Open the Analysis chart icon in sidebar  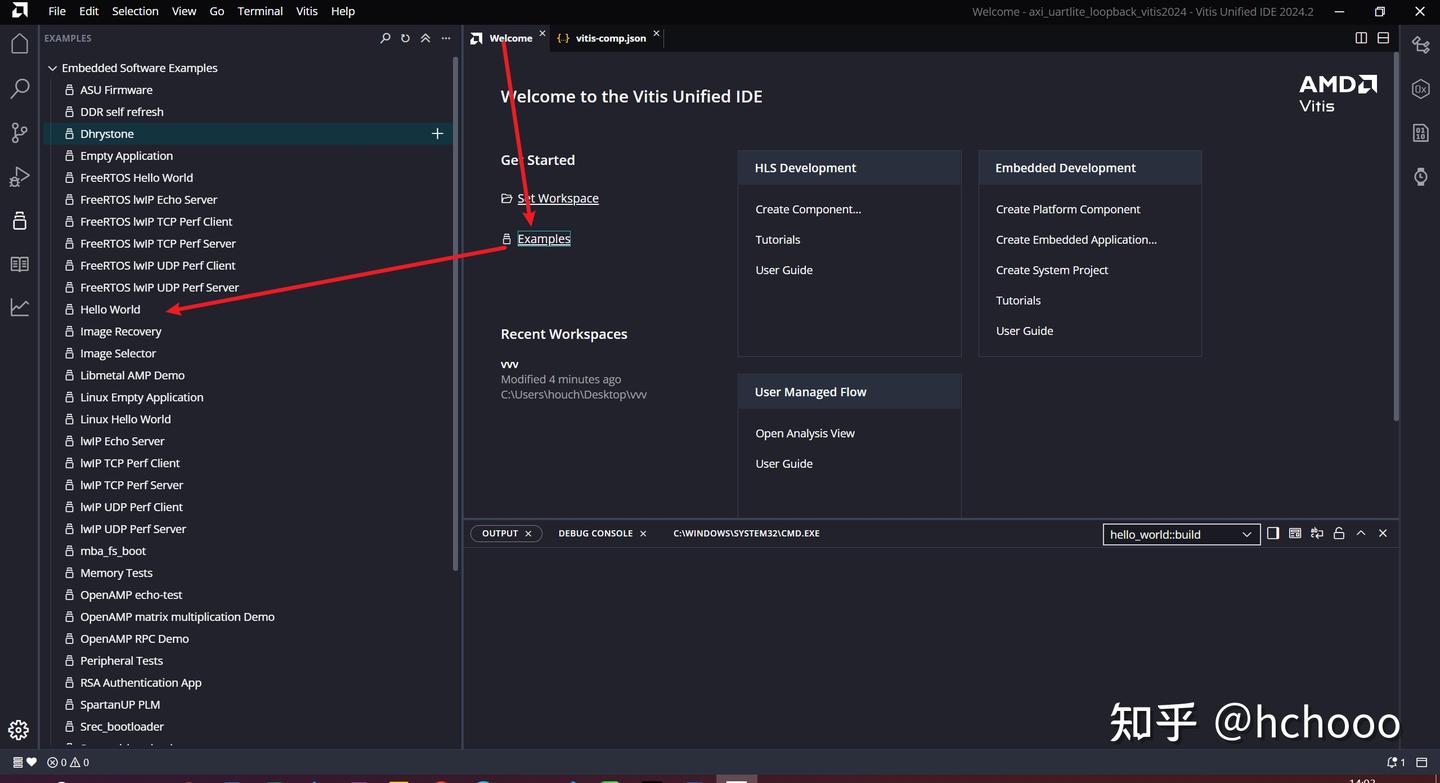pos(19,308)
